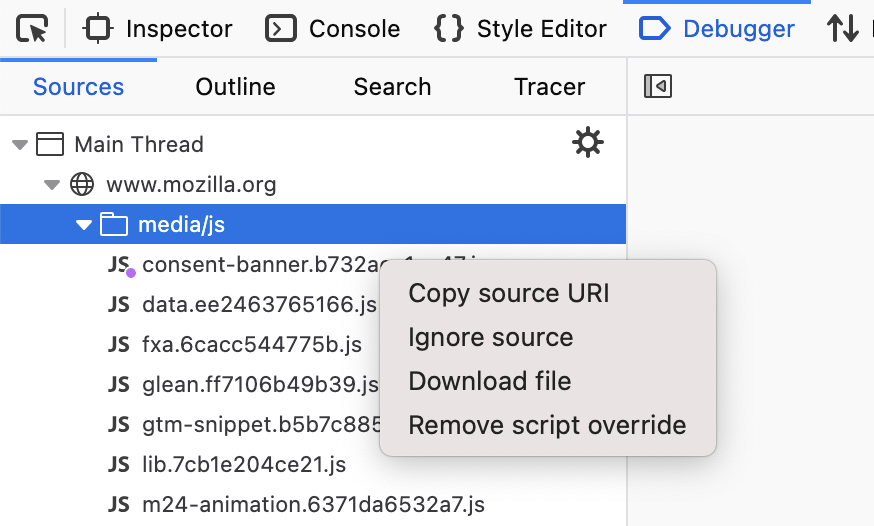
Task: Open glean.ff7106b49b39.js file
Action: [x=260, y=385]
